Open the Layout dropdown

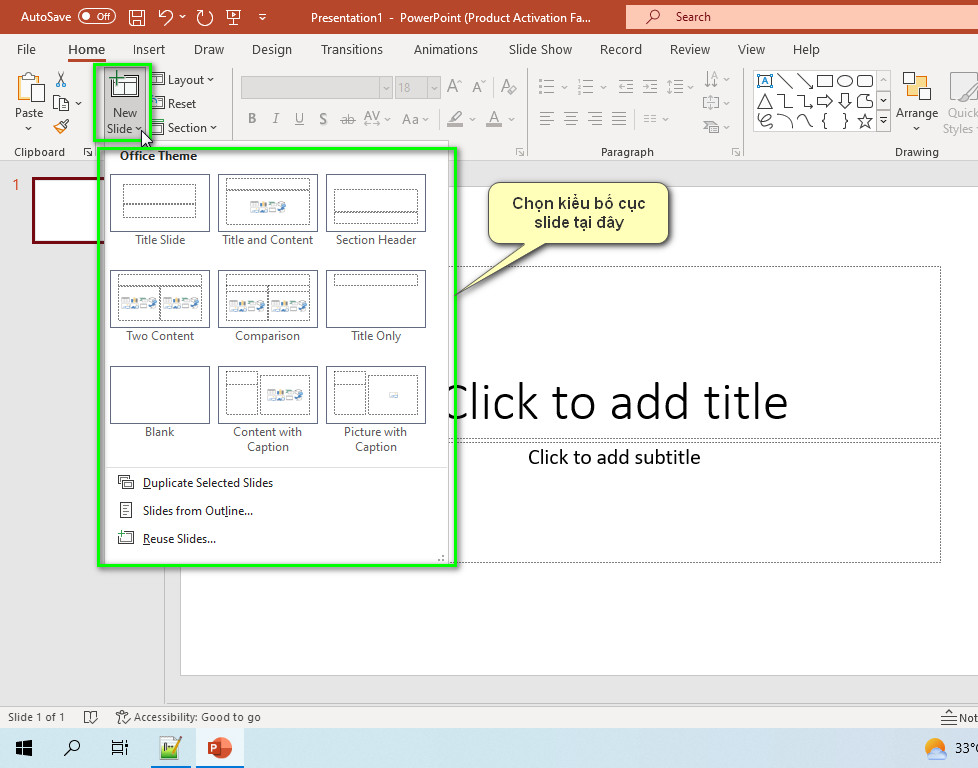(x=183, y=80)
